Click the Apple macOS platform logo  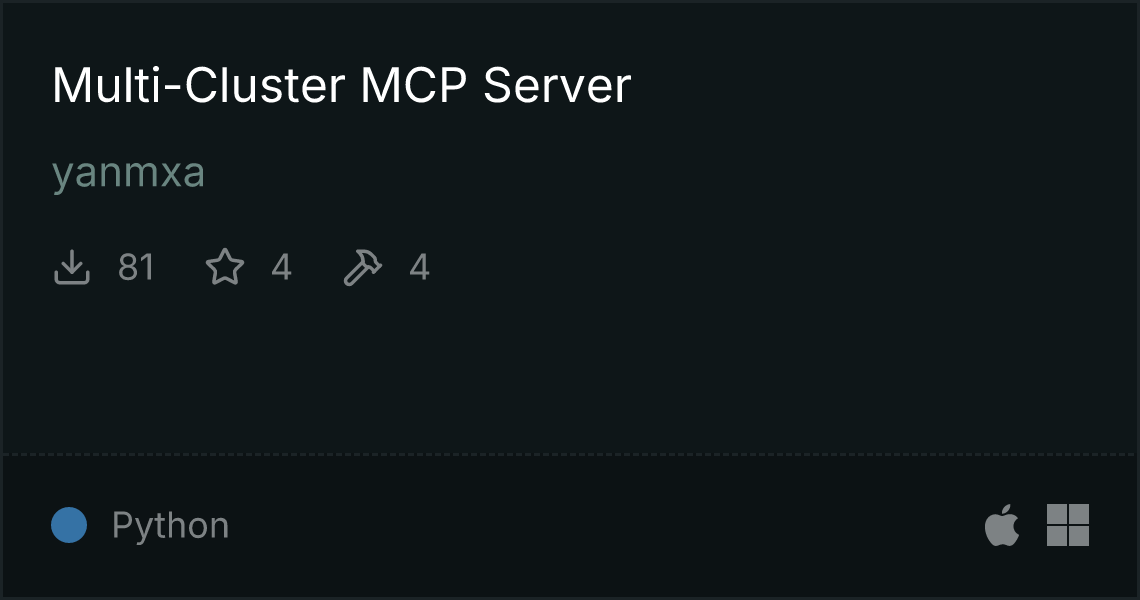(x=1002, y=524)
